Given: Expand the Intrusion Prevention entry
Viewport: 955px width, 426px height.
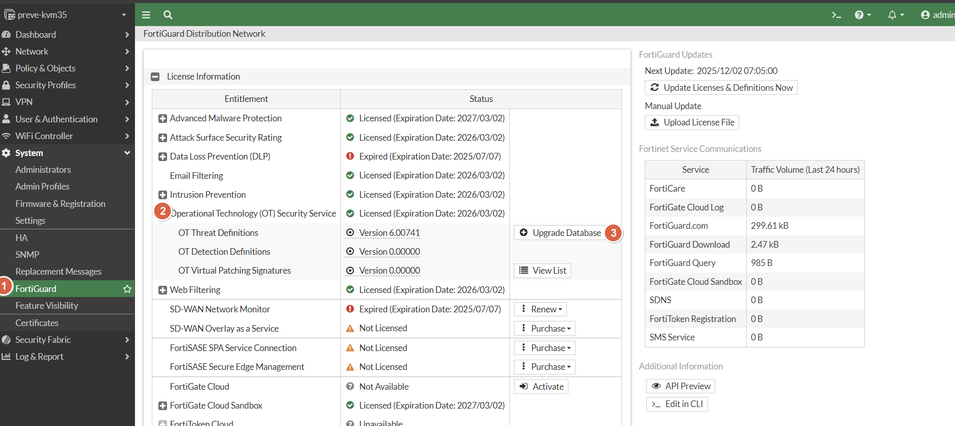Looking at the screenshot, I should click(163, 194).
